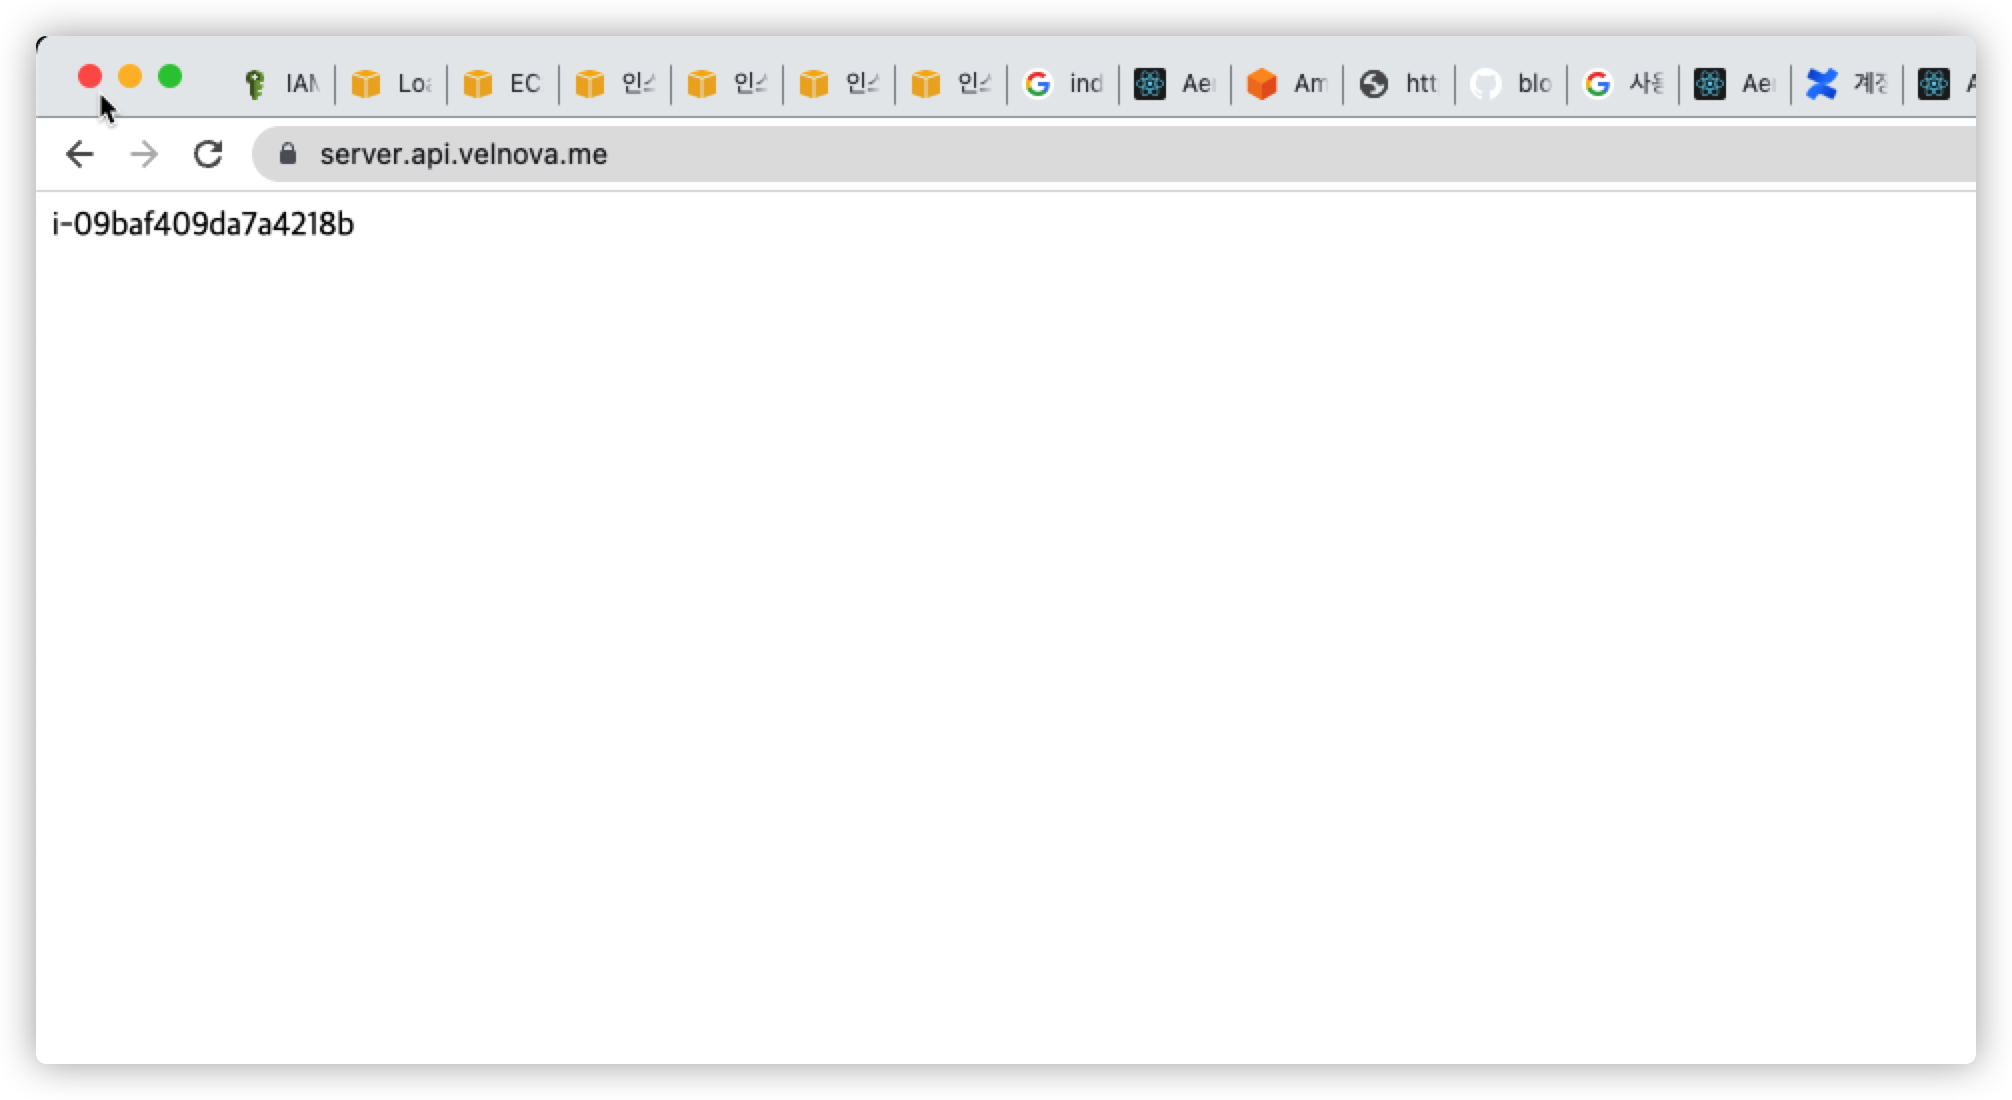Open the globe-icon 'htt' tab
2012x1100 pixels.
pyautogui.click(x=1400, y=84)
